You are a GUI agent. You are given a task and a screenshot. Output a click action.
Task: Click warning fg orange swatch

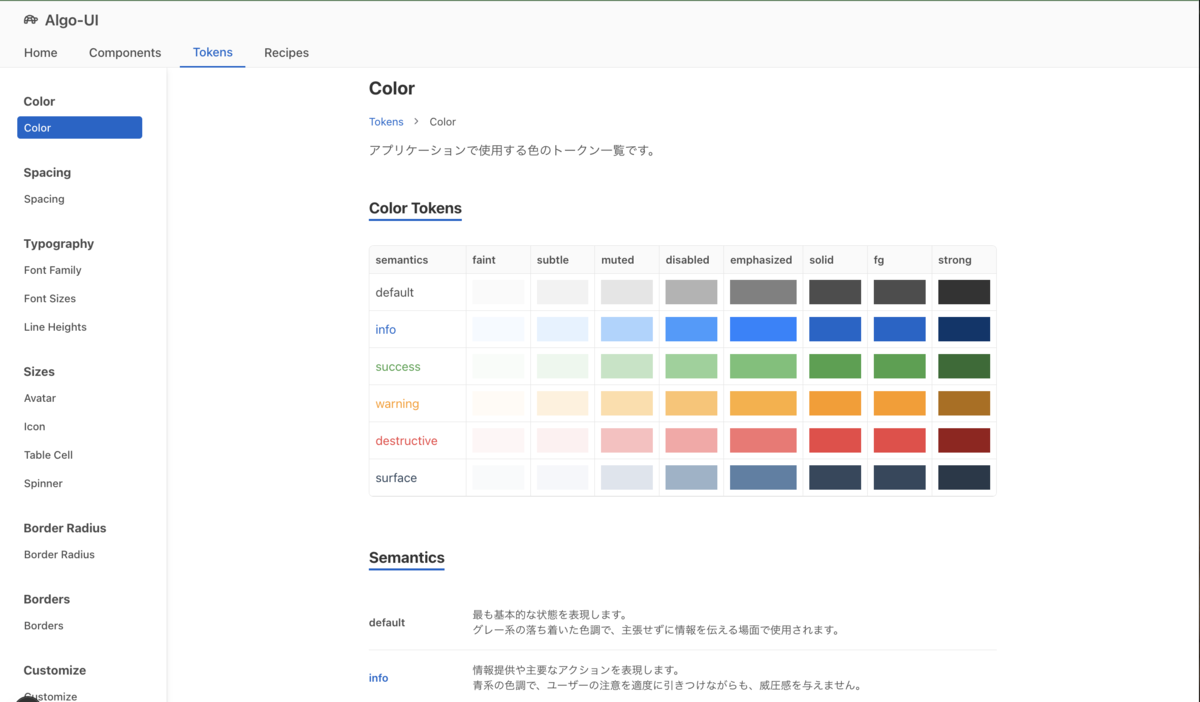(x=900, y=403)
